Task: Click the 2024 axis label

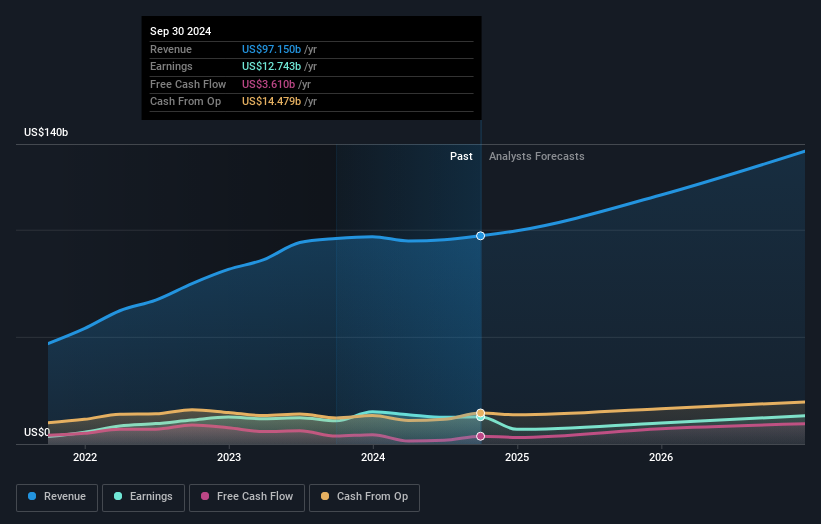Action: [373, 457]
